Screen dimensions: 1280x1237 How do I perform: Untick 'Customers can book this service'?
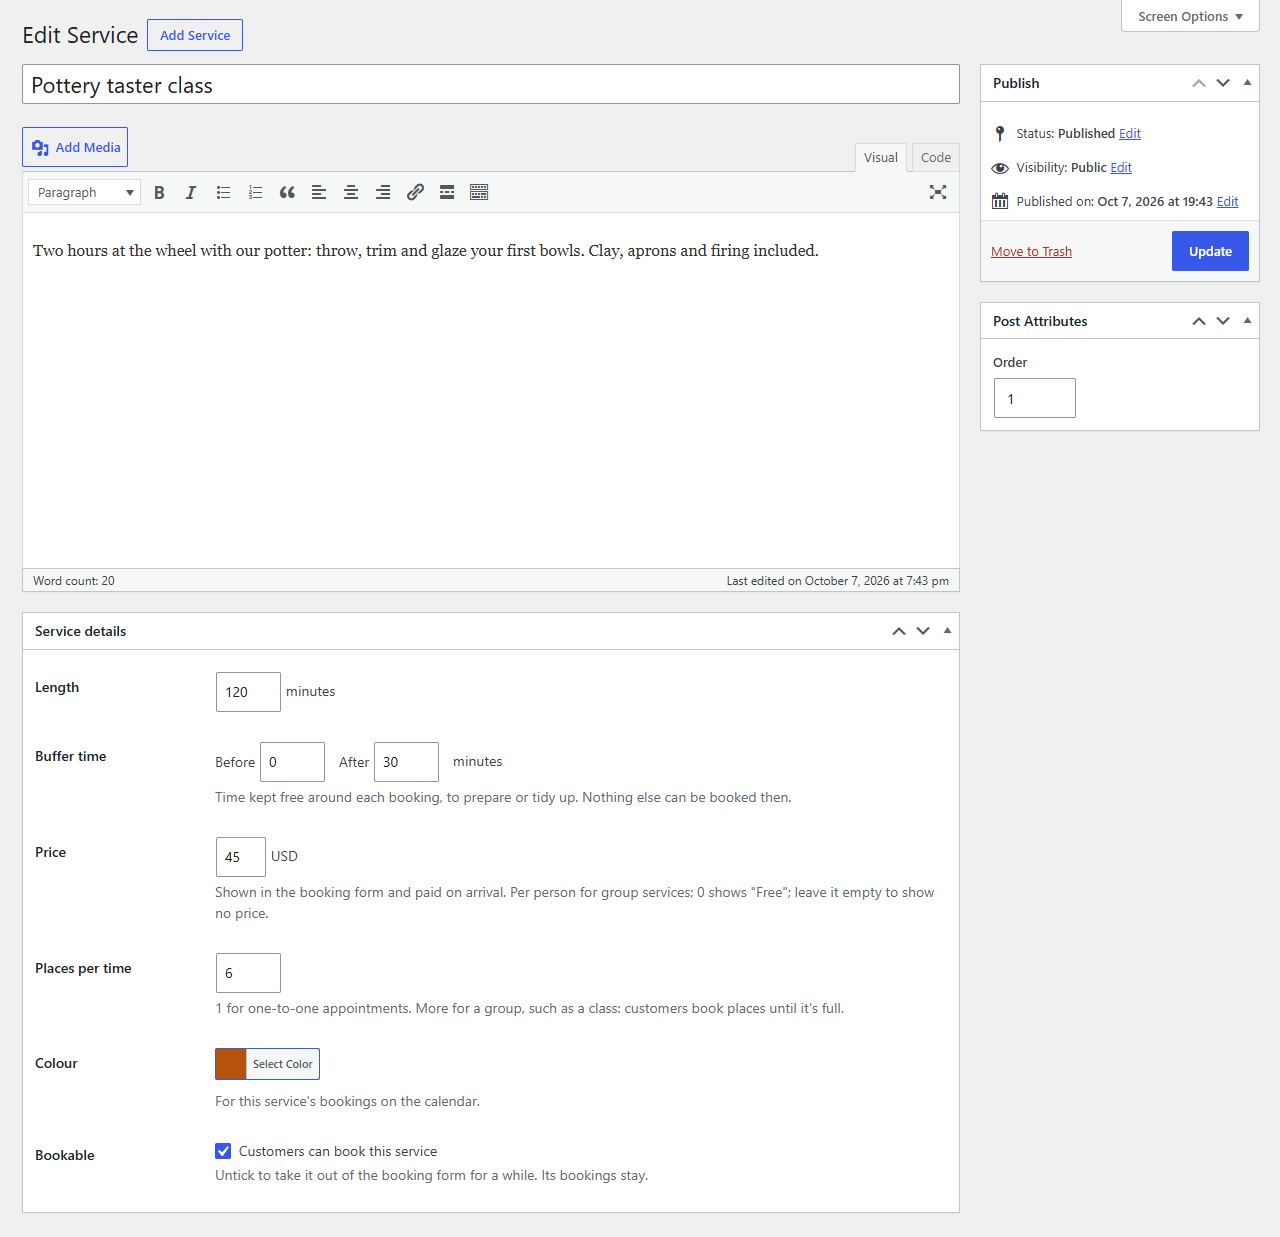click(x=223, y=1151)
